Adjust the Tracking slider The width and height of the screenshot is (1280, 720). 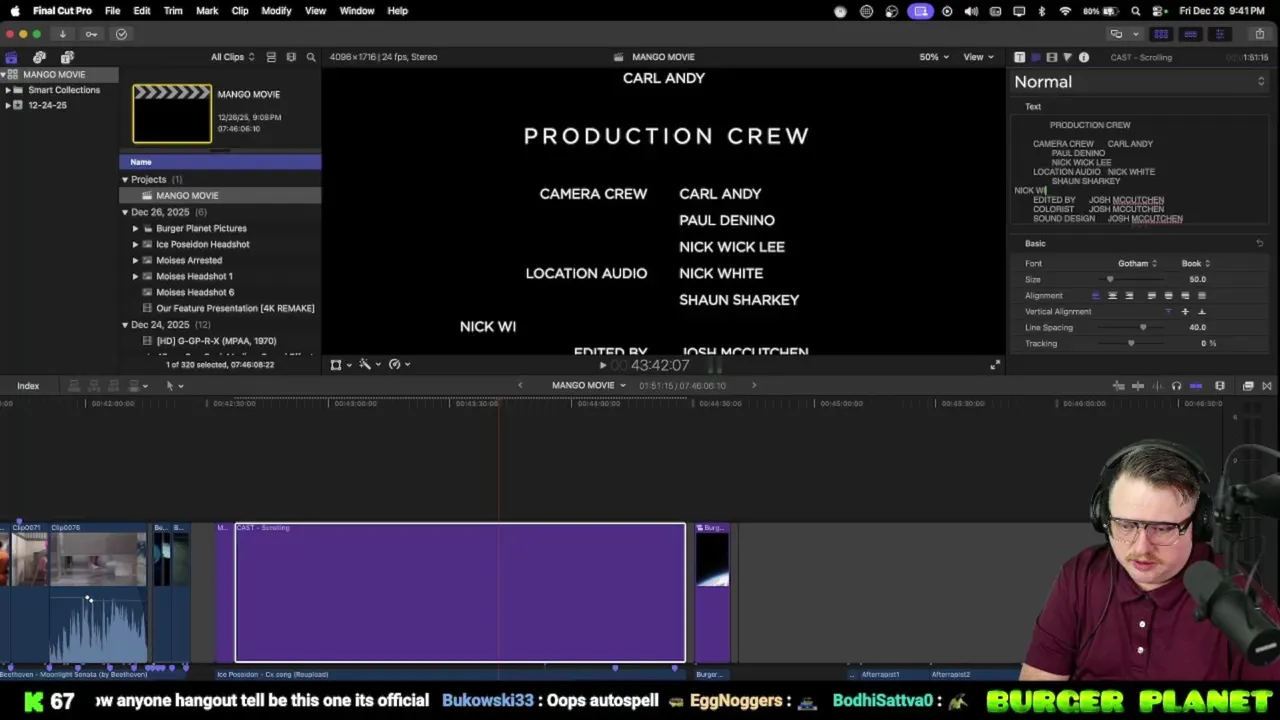click(x=1130, y=344)
